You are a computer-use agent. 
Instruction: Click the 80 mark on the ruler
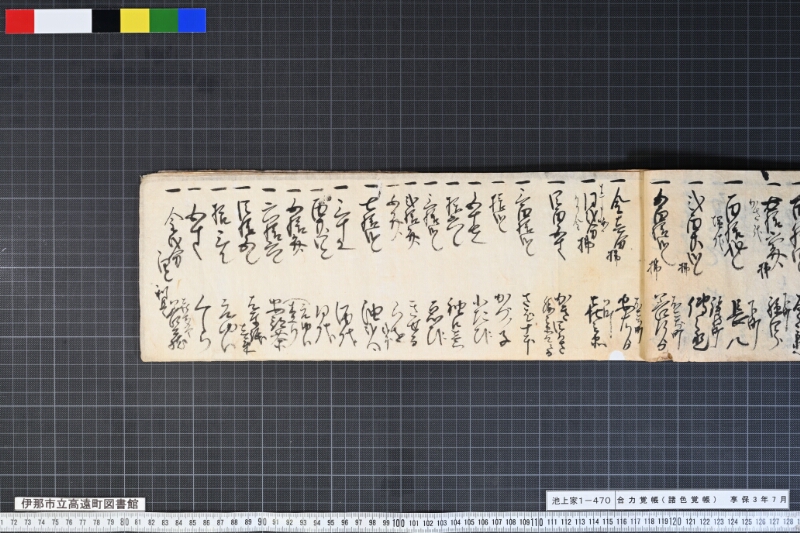coord(124,522)
